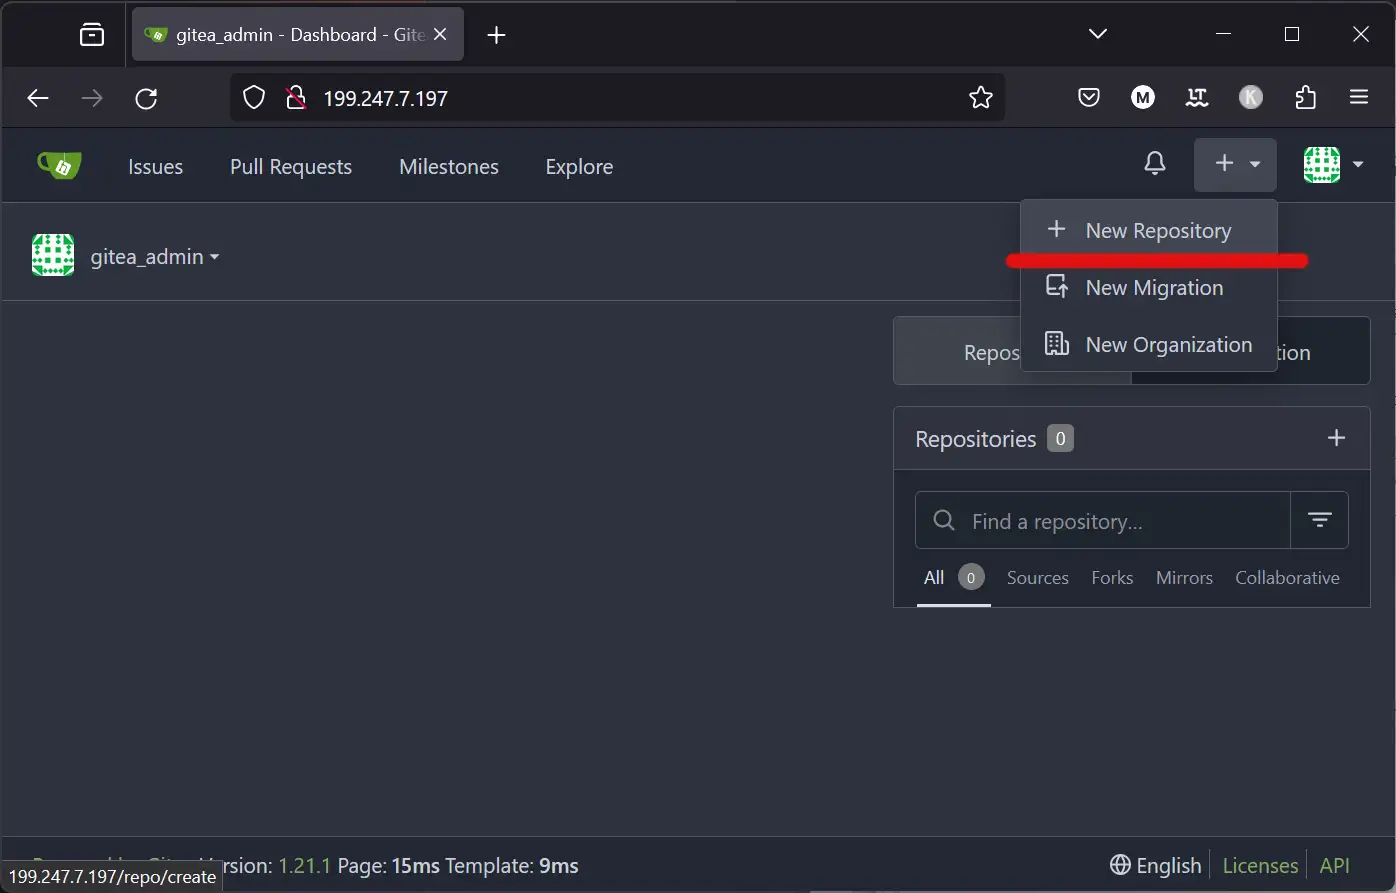Screen dimensions: 1396x893
Task: Switch to the Forks tab
Action: point(1112,578)
